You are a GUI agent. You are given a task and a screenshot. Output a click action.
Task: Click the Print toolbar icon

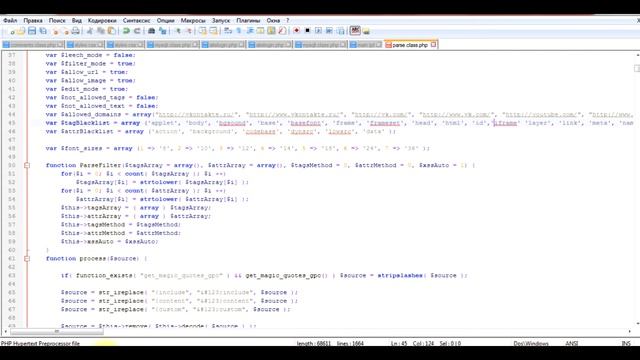click(x=76, y=31)
